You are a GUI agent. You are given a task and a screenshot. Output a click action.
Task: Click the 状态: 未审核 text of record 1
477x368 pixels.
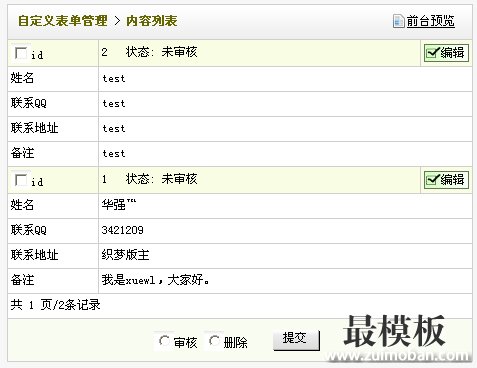[161, 179]
